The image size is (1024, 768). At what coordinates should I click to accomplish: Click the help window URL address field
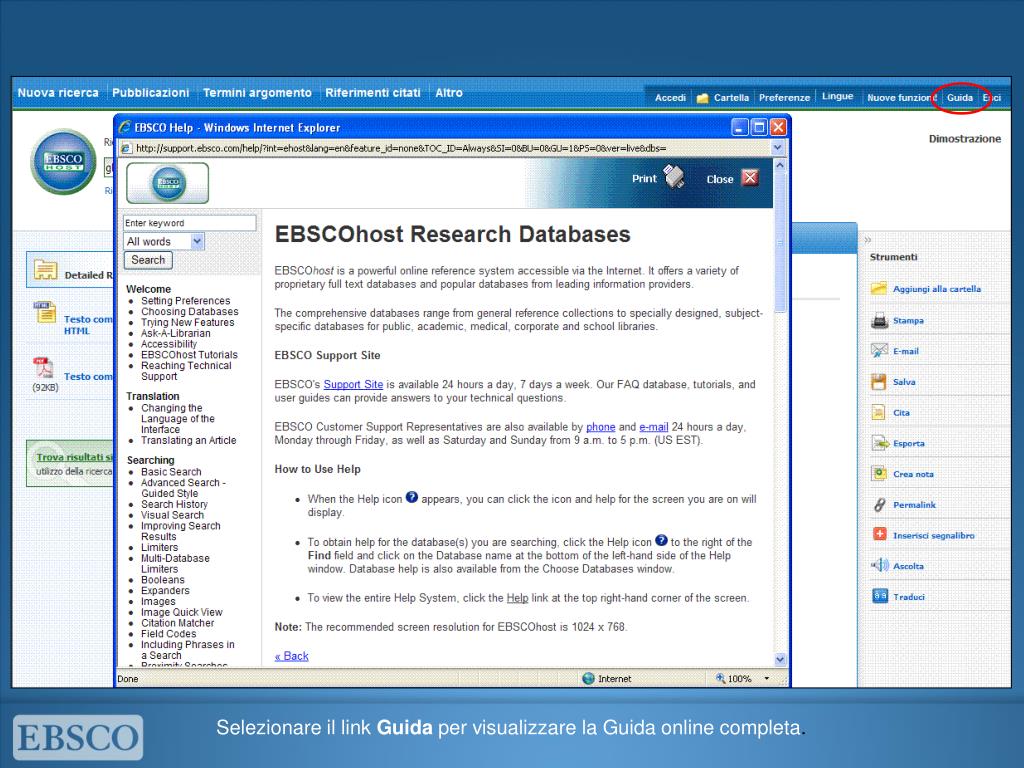(453, 148)
